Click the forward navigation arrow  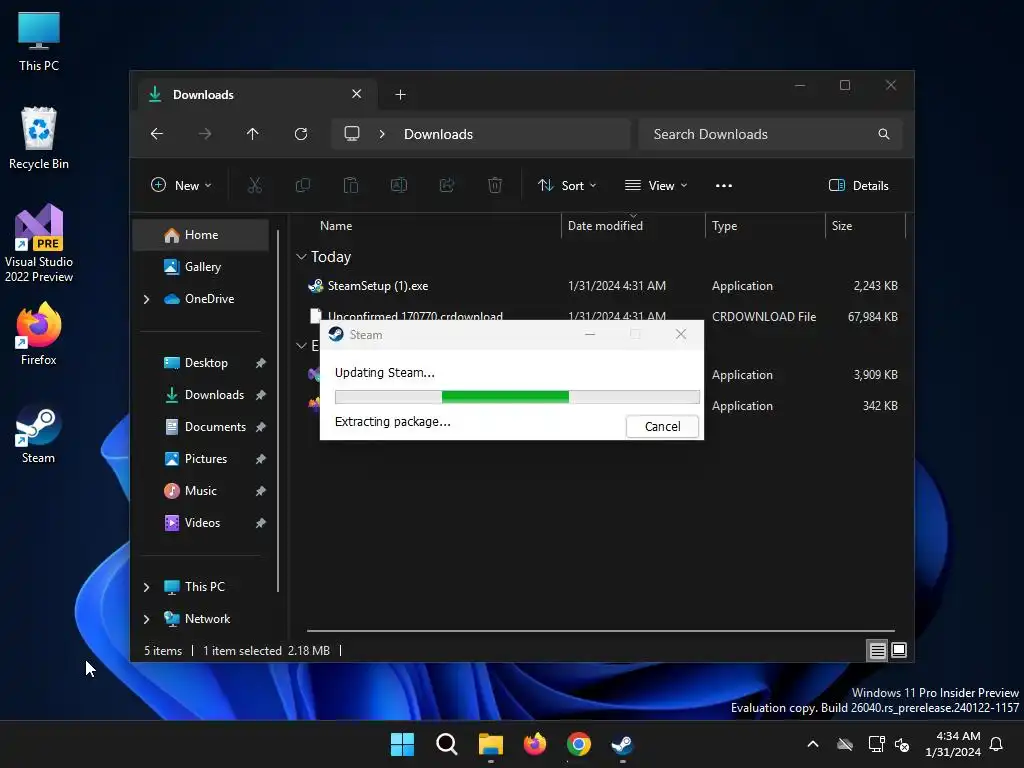(x=204, y=134)
